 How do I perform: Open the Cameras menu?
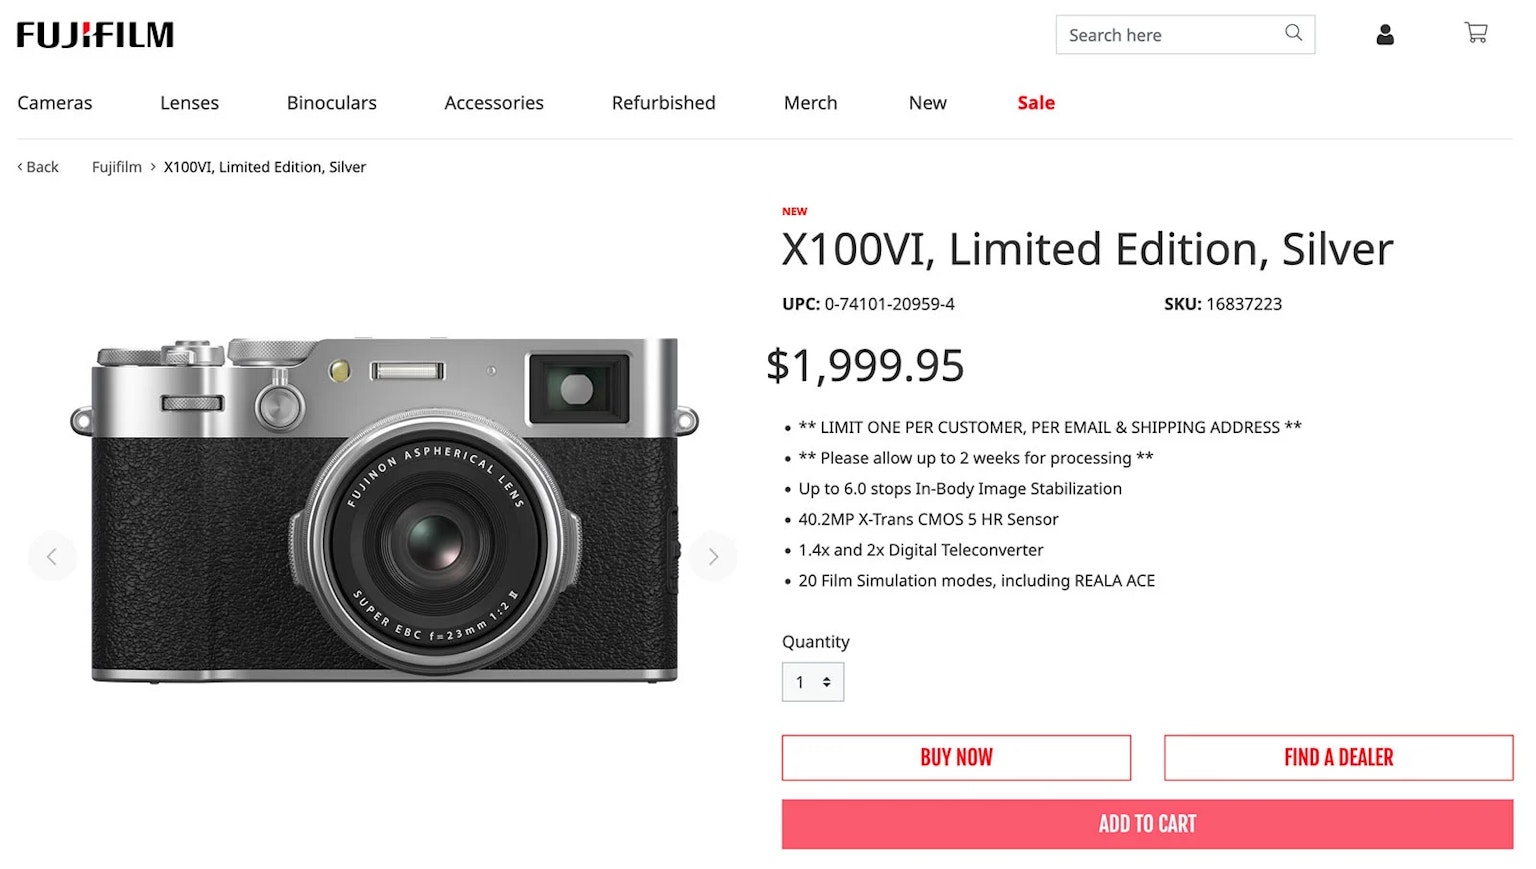[55, 103]
